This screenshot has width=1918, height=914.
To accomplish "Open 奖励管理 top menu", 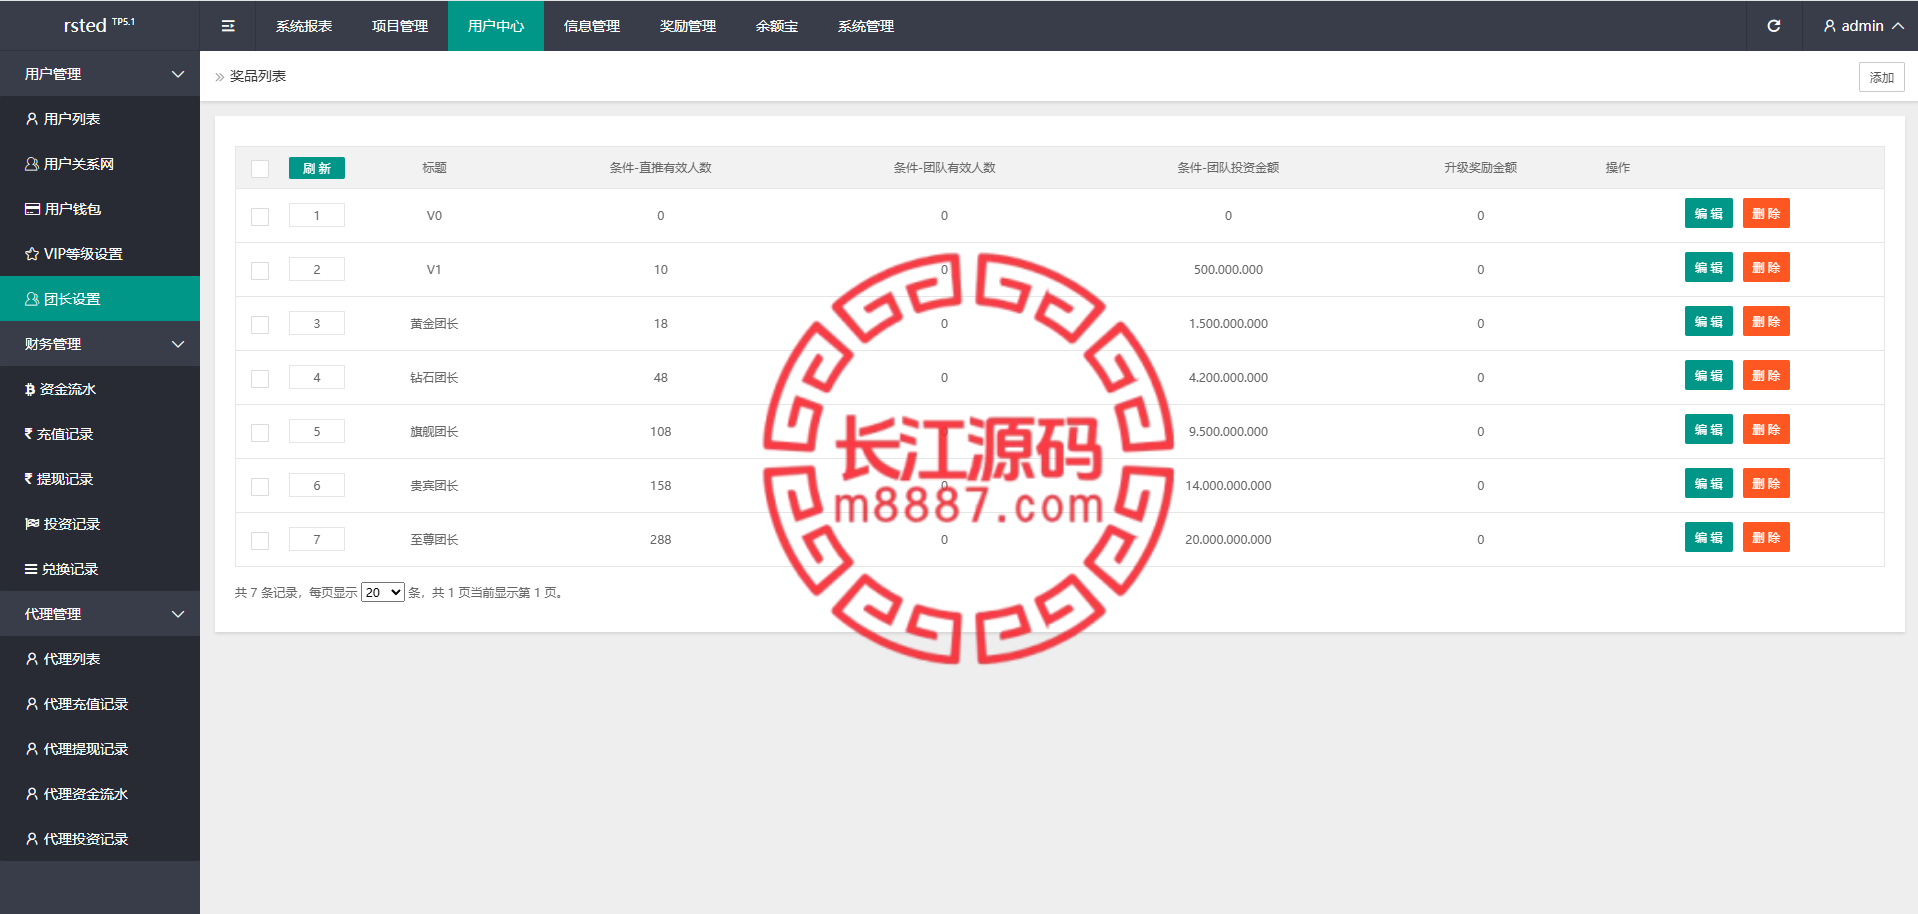I will pyautogui.click(x=688, y=26).
